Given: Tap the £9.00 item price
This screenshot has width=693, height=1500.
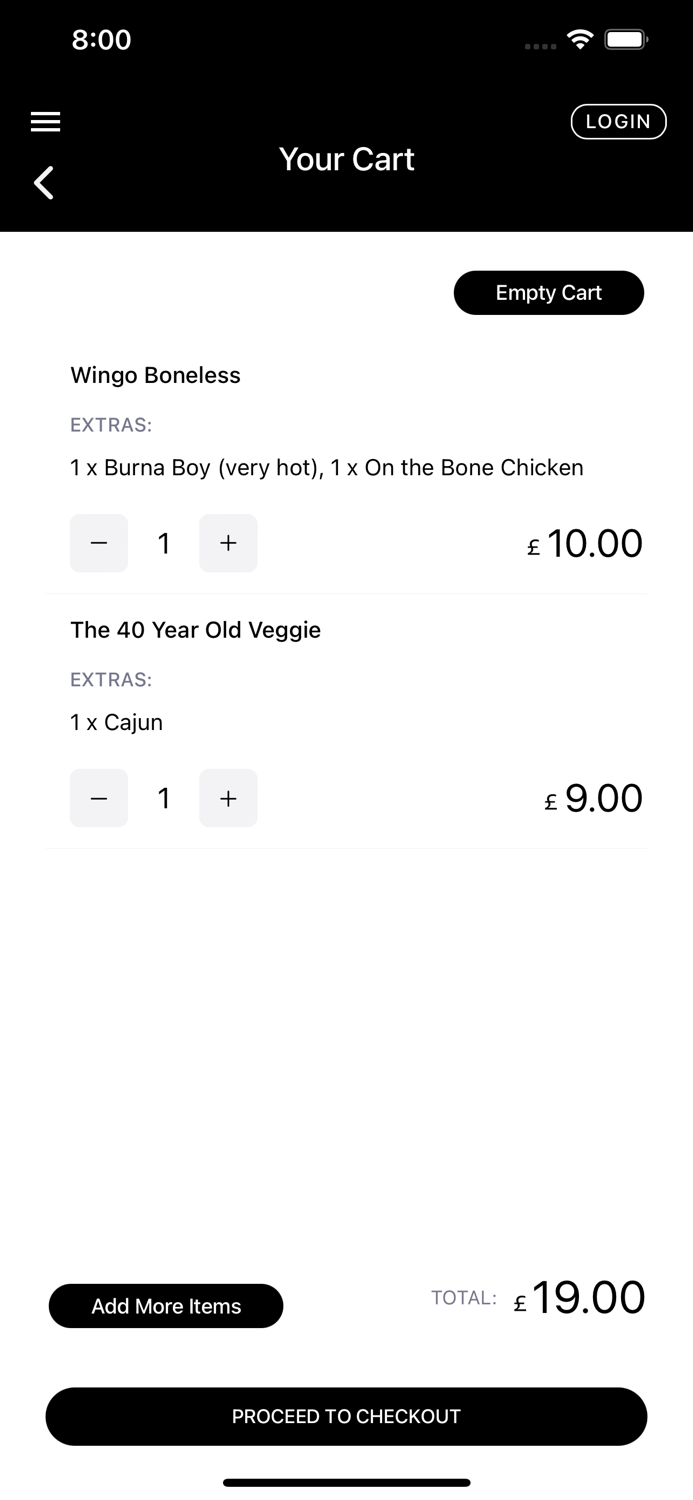Looking at the screenshot, I should (594, 799).
